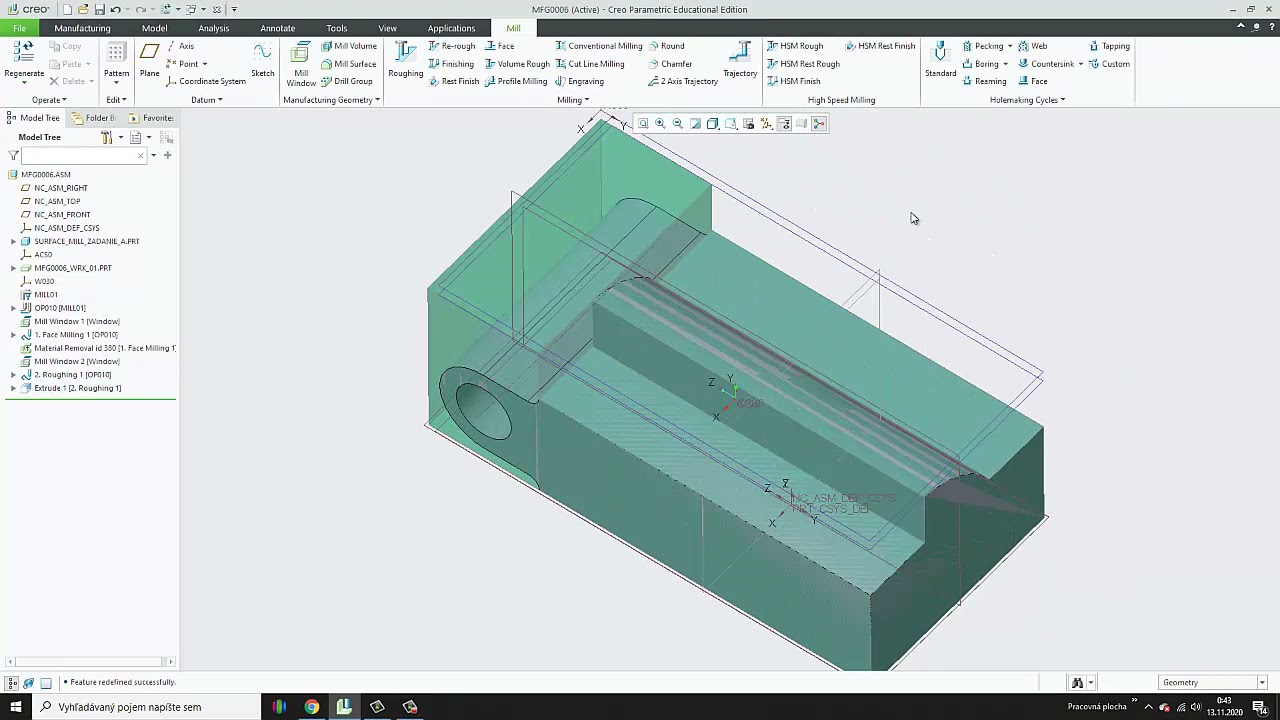Create a datum Plane
This screenshot has height=720, width=1280.
pyautogui.click(x=149, y=60)
